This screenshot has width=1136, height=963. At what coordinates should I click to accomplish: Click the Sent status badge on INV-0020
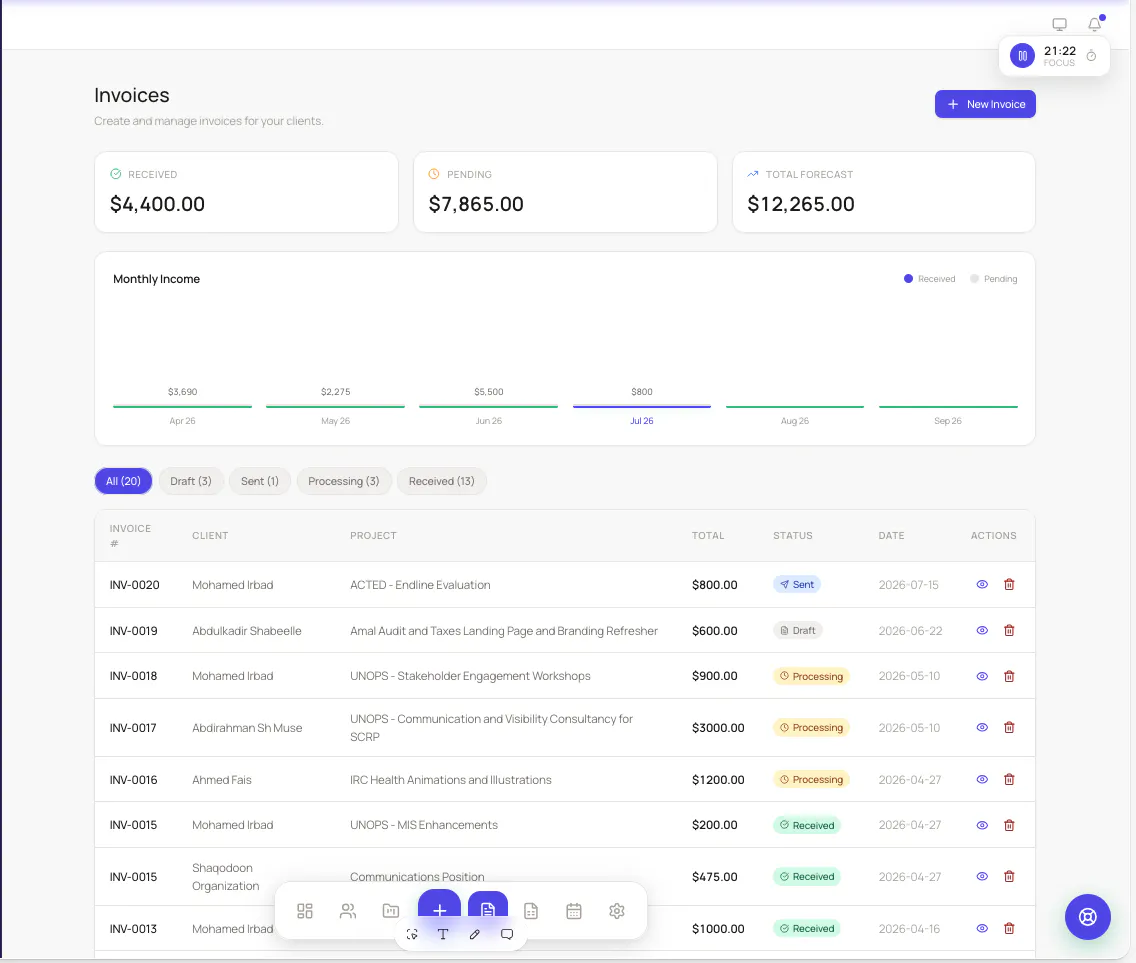point(796,584)
